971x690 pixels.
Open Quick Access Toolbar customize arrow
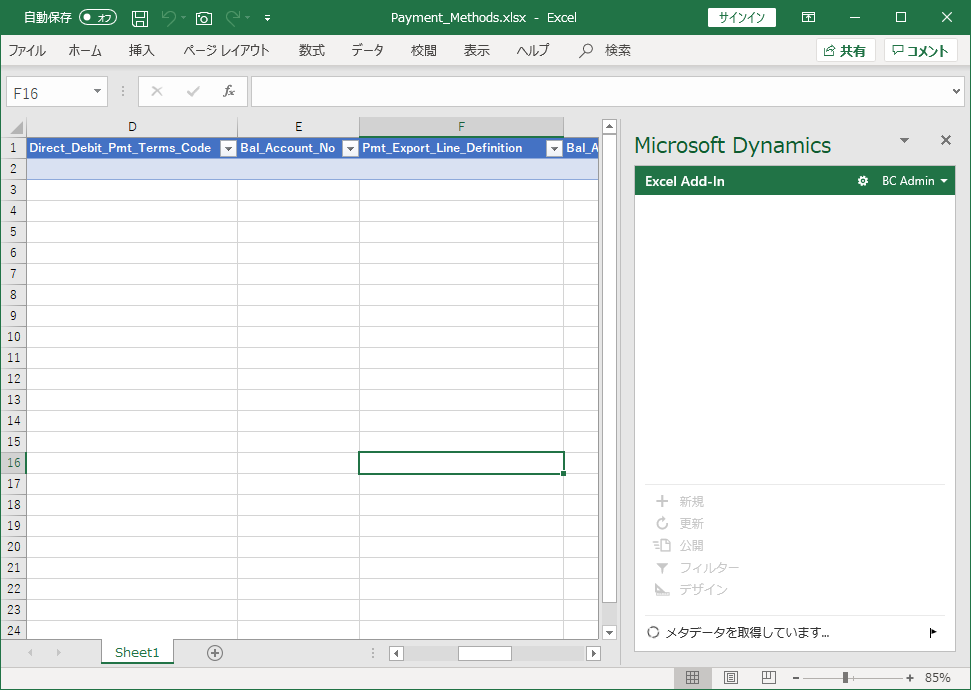268,18
